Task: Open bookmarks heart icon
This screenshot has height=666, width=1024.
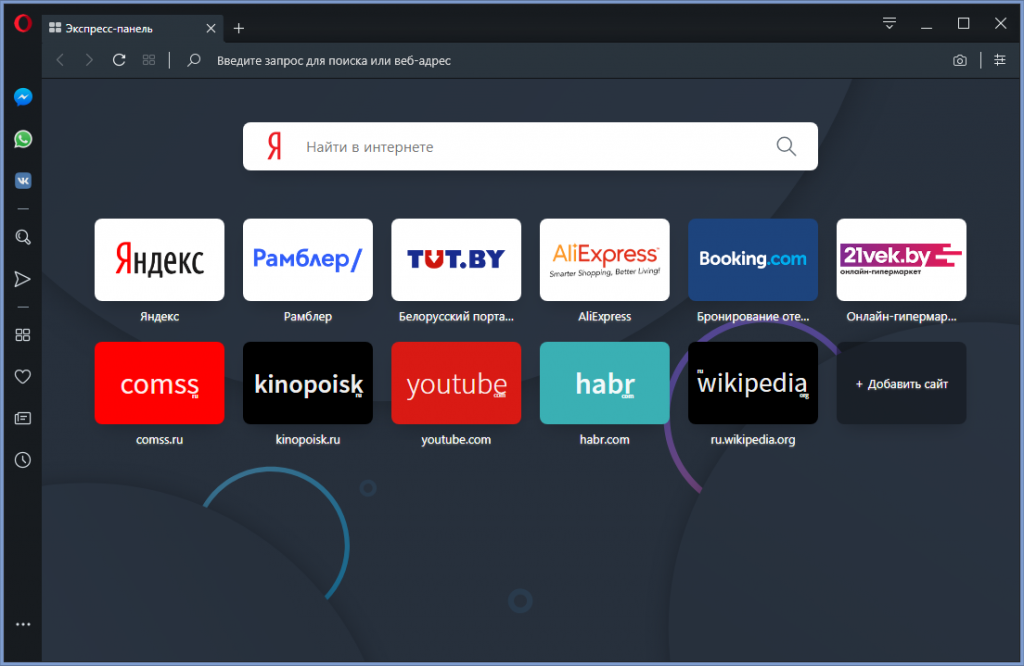Action: 23,377
